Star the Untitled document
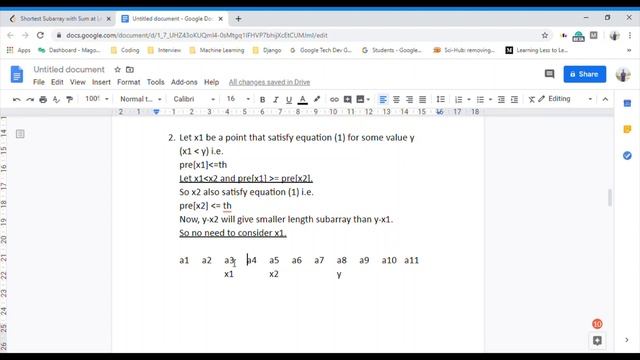This screenshot has height=360, width=640. [x=118, y=69]
